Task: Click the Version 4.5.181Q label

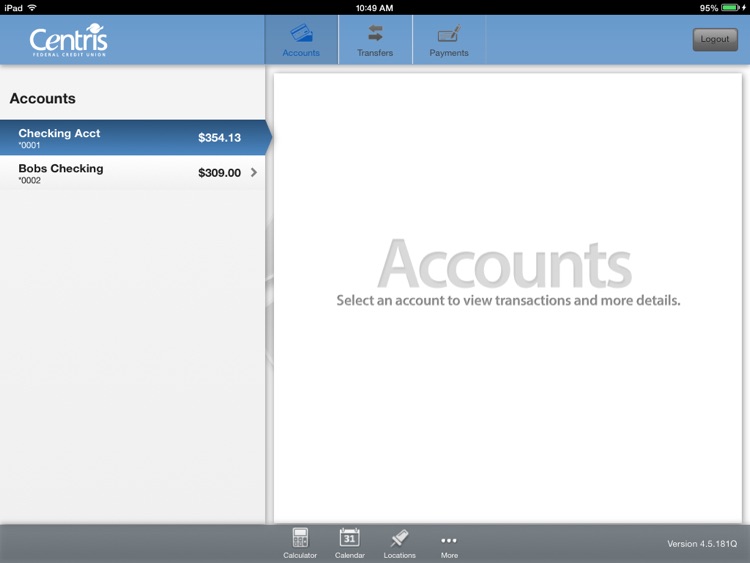Action: tap(702, 544)
